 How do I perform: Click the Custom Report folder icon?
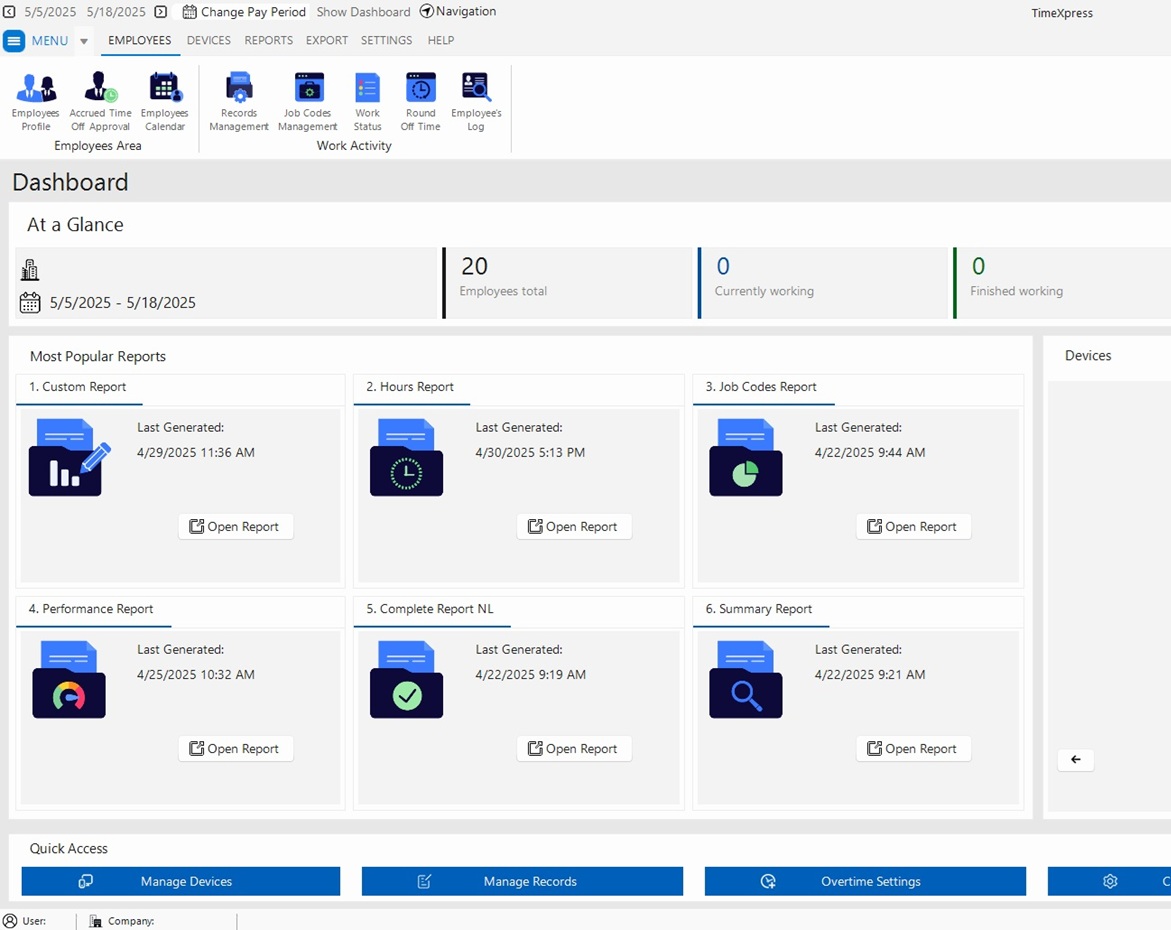(x=69, y=457)
